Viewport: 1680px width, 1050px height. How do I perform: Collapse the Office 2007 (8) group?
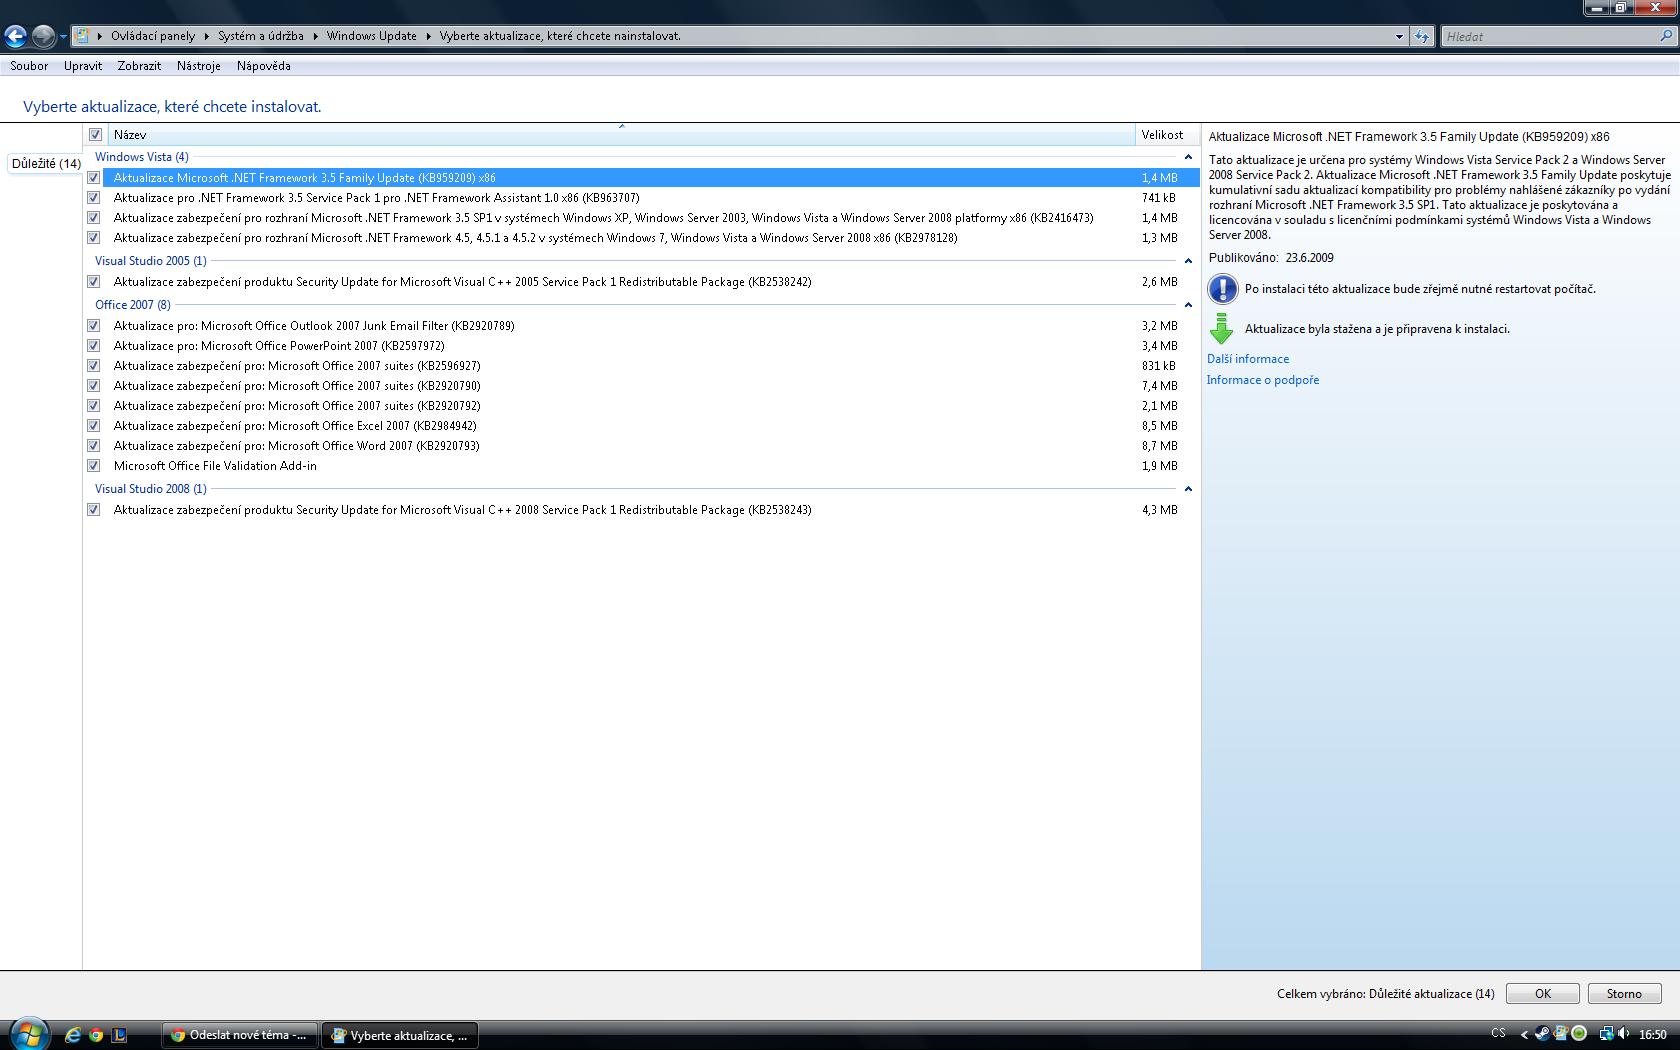pos(1188,305)
